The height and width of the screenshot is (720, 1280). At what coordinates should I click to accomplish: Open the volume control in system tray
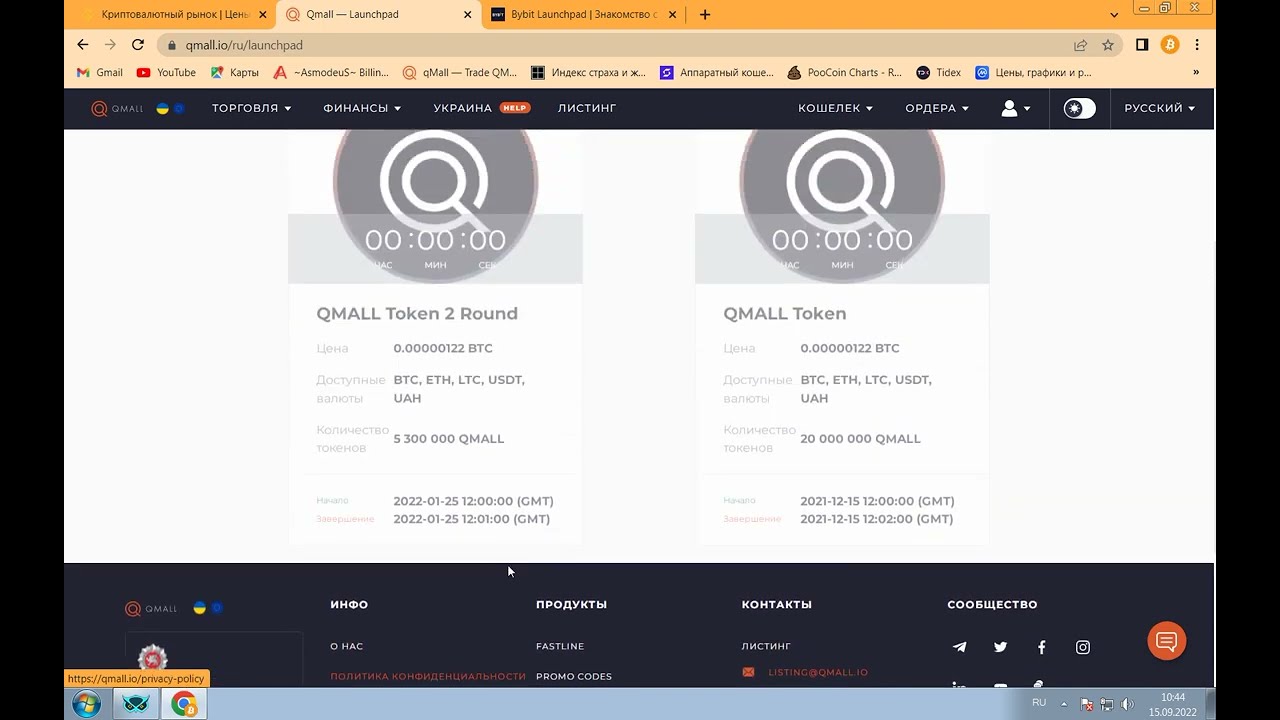(x=1128, y=704)
